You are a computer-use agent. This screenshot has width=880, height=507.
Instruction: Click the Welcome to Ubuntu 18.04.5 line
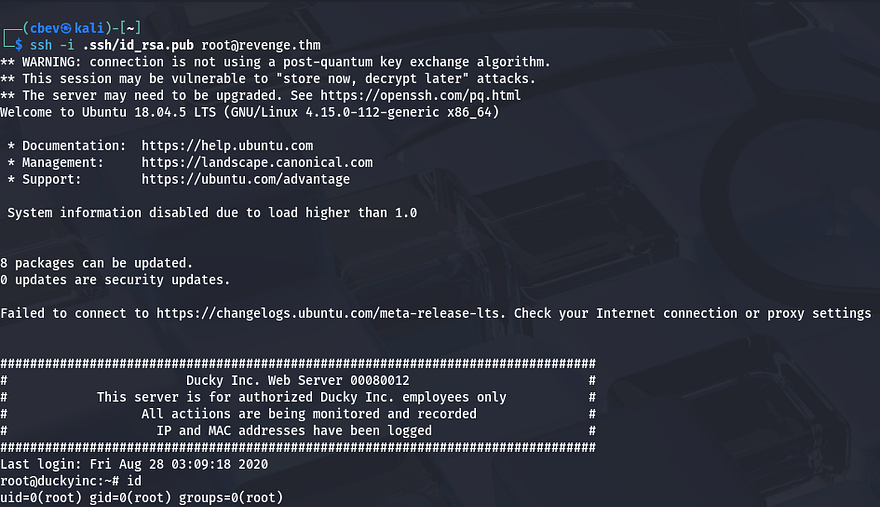tap(250, 112)
